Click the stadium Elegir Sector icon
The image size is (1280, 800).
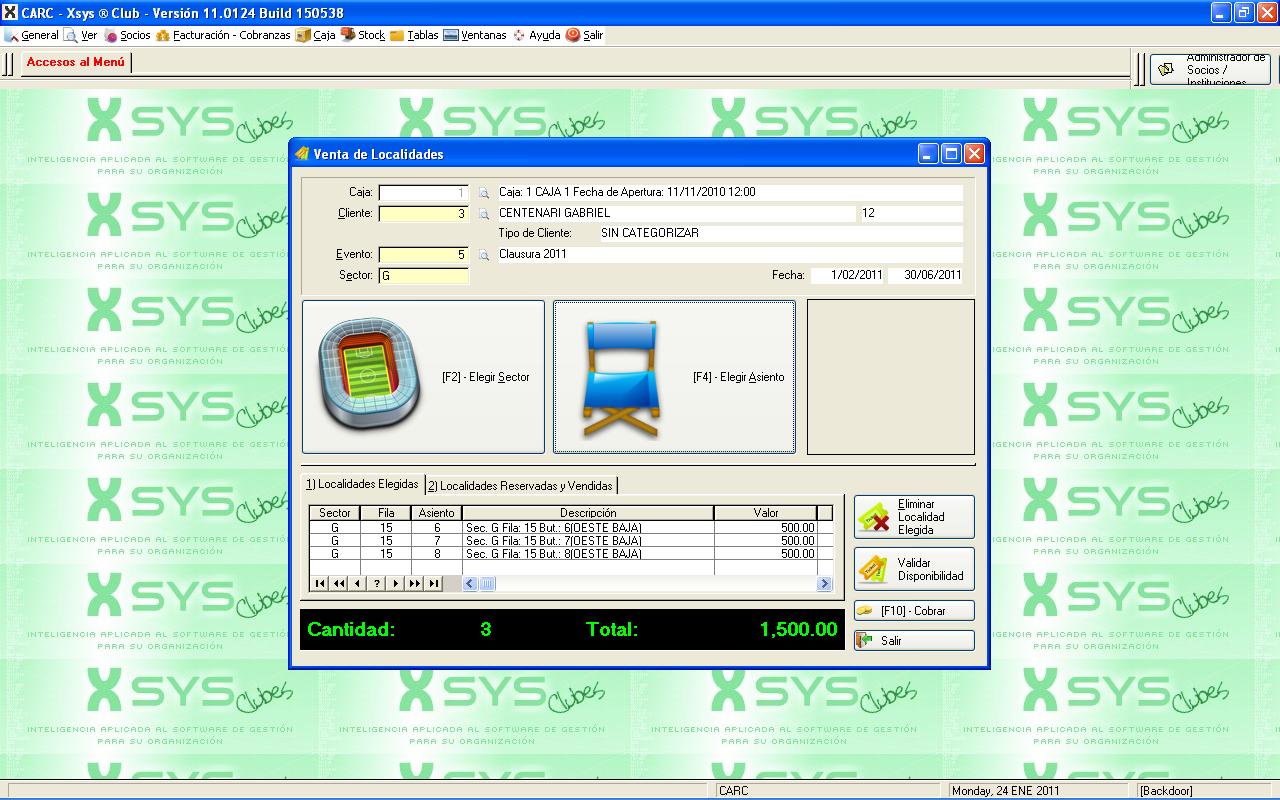pyautogui.click(x=370, y=378)
